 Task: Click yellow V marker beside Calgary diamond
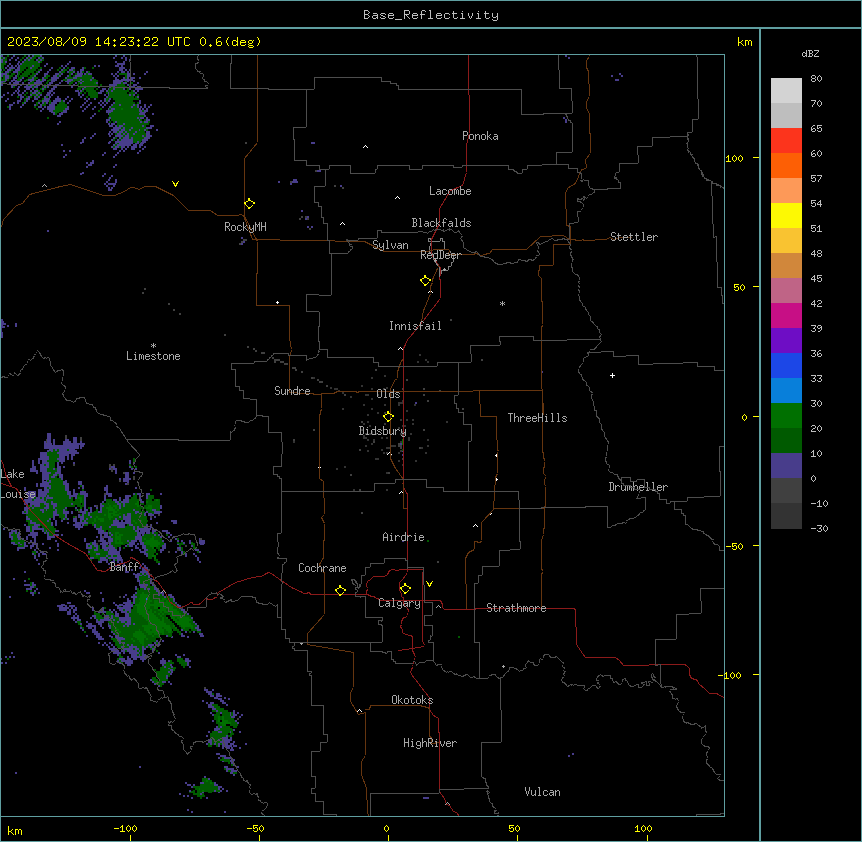[429, 584]
